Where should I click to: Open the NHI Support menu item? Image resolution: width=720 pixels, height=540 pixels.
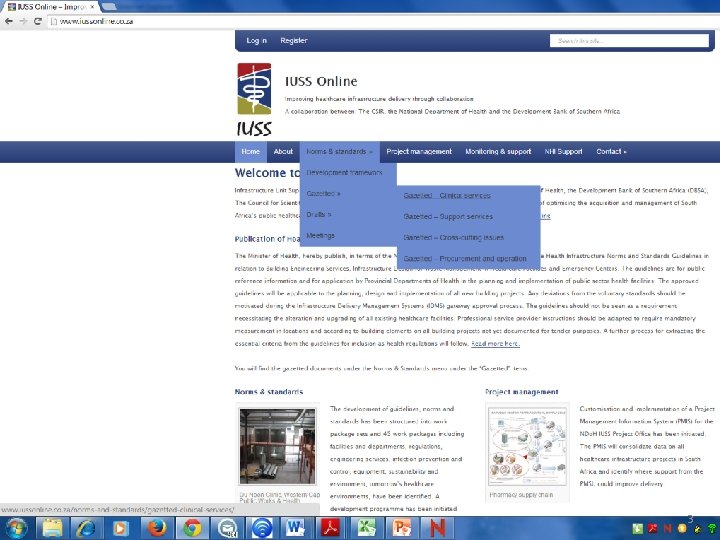tap(563, 152)
